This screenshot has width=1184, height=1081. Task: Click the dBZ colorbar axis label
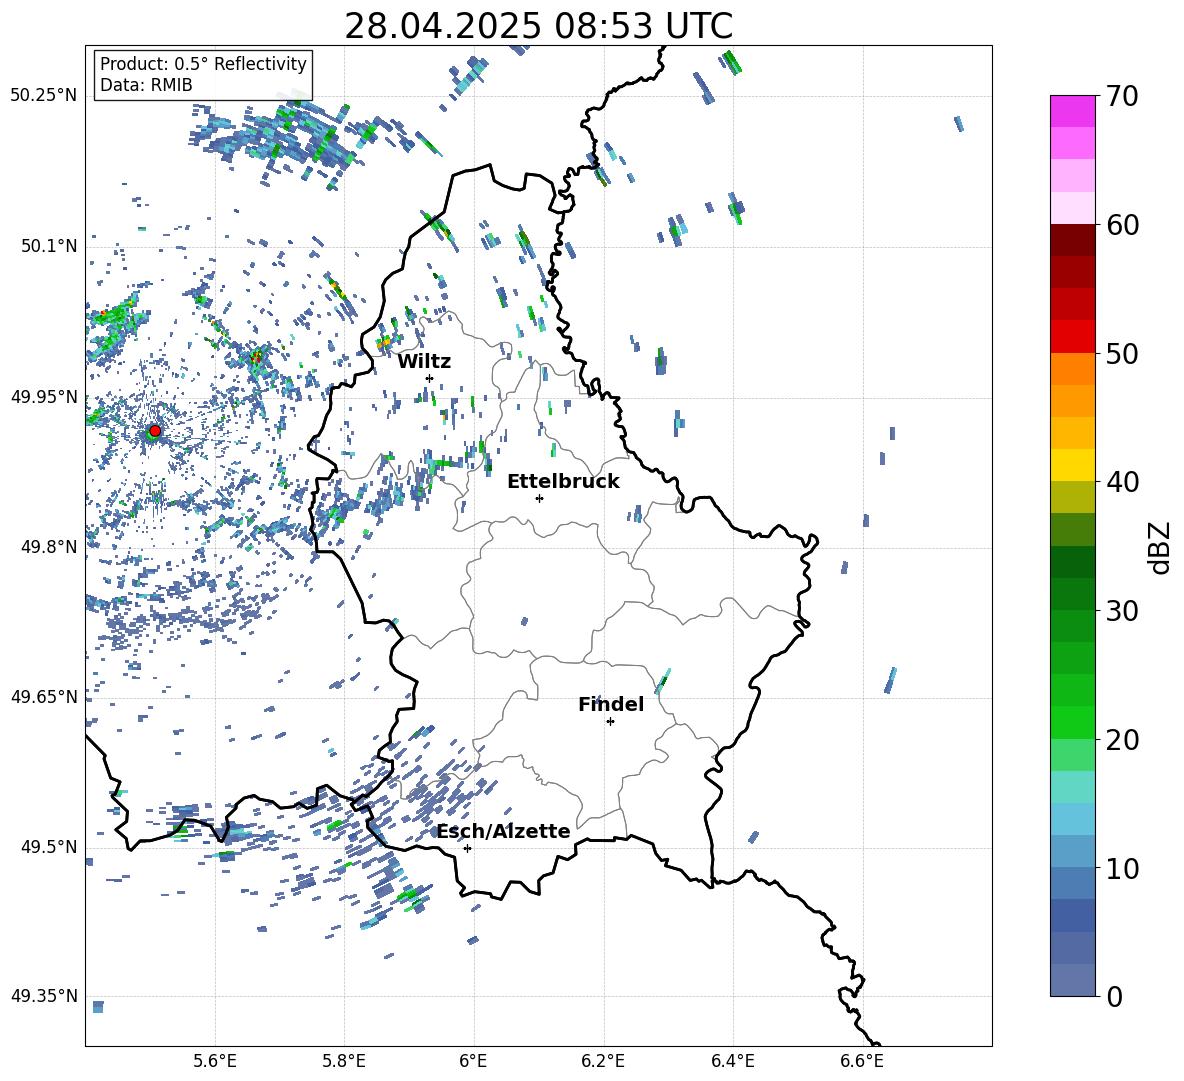click(1161, 547)
